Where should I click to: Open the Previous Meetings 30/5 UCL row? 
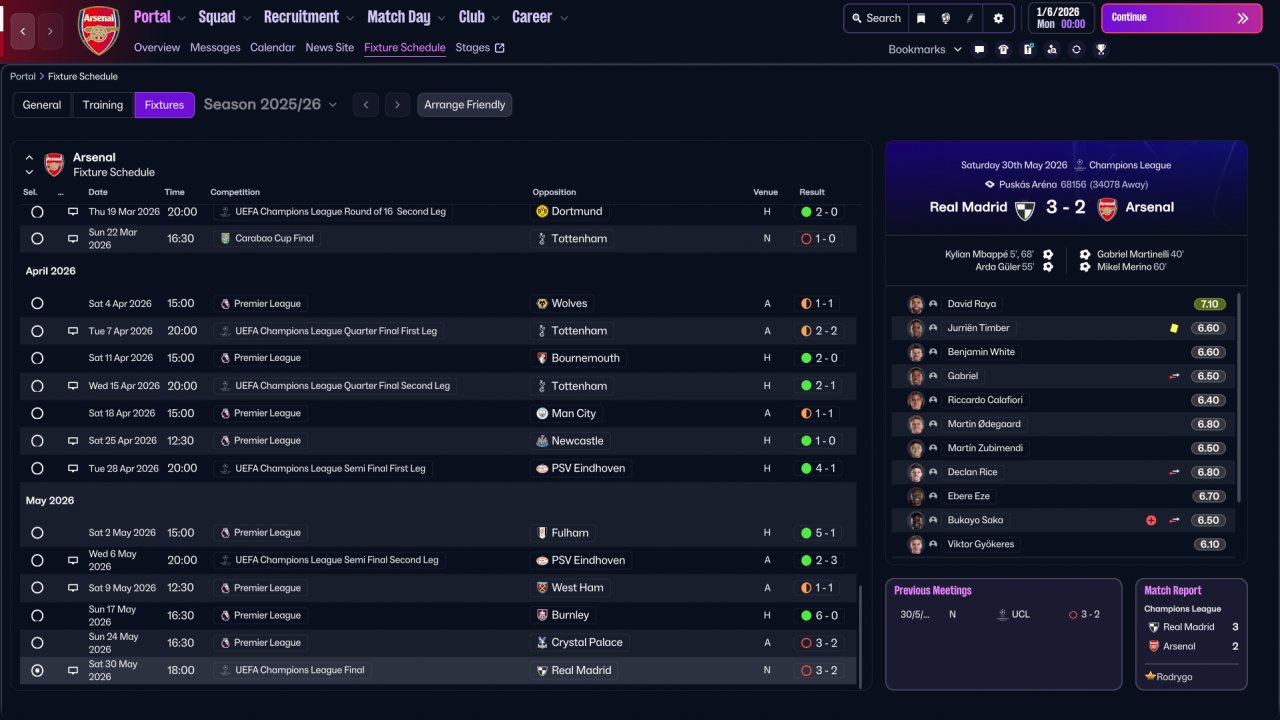tap(1003, 615)
